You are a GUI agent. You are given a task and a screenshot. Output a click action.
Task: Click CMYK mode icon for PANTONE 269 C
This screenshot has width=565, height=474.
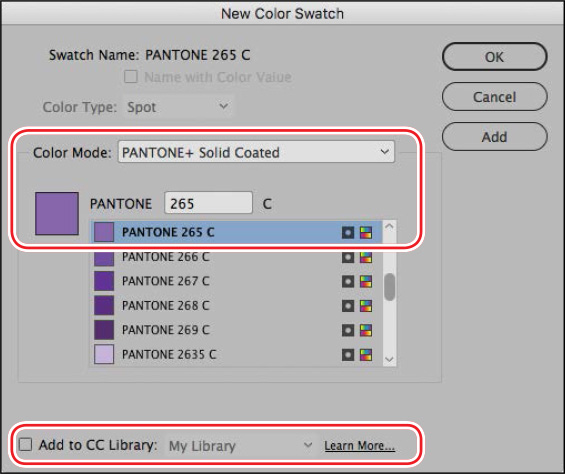click(x=366, y=330)
